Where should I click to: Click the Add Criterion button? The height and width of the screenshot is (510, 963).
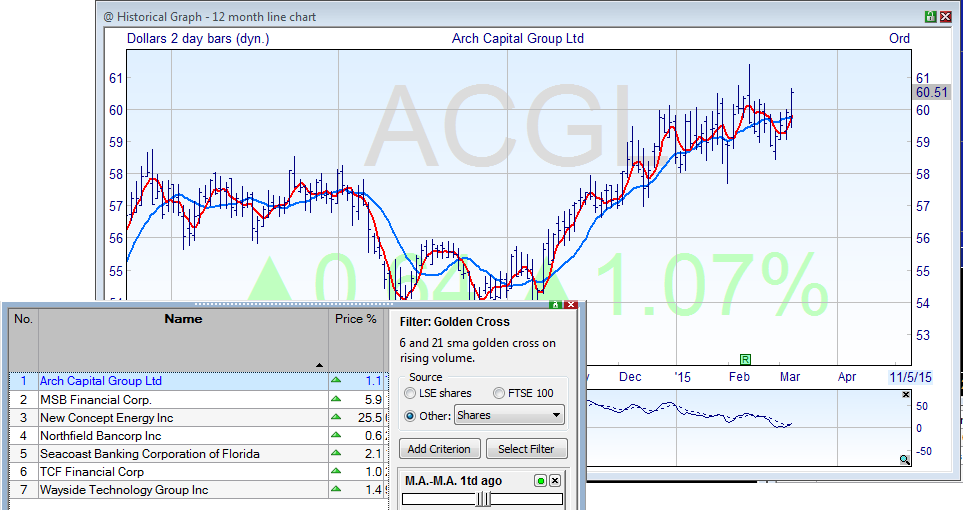coord(439,449)
